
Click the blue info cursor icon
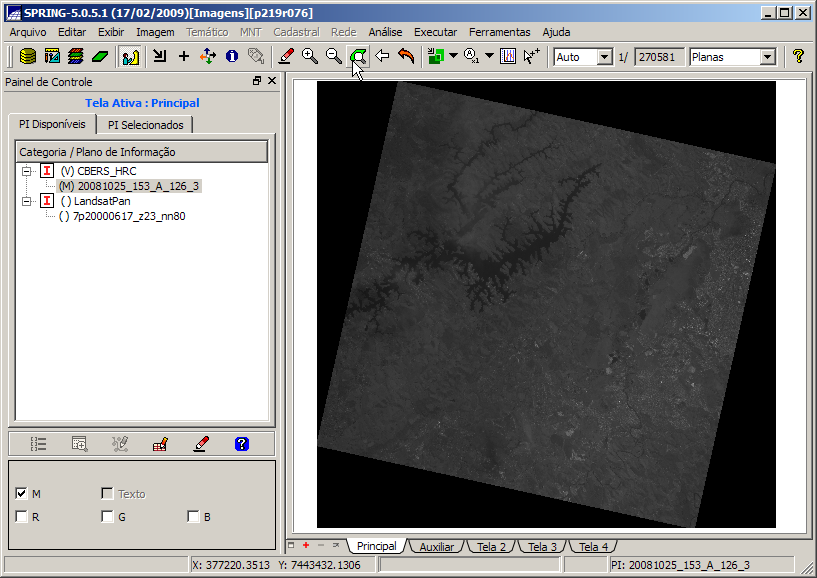[x=232, y=57]
